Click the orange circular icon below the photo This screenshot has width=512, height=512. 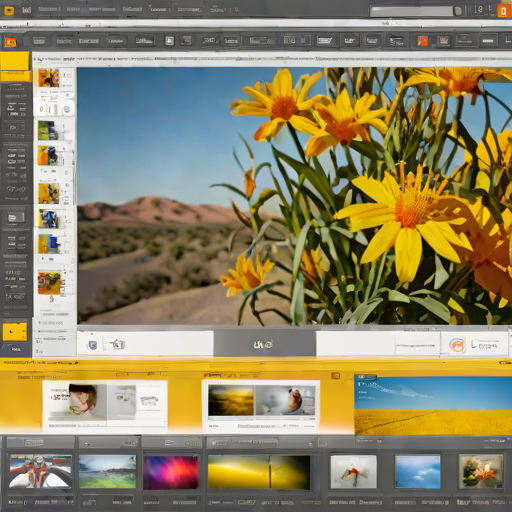click(x=456, y=345)
